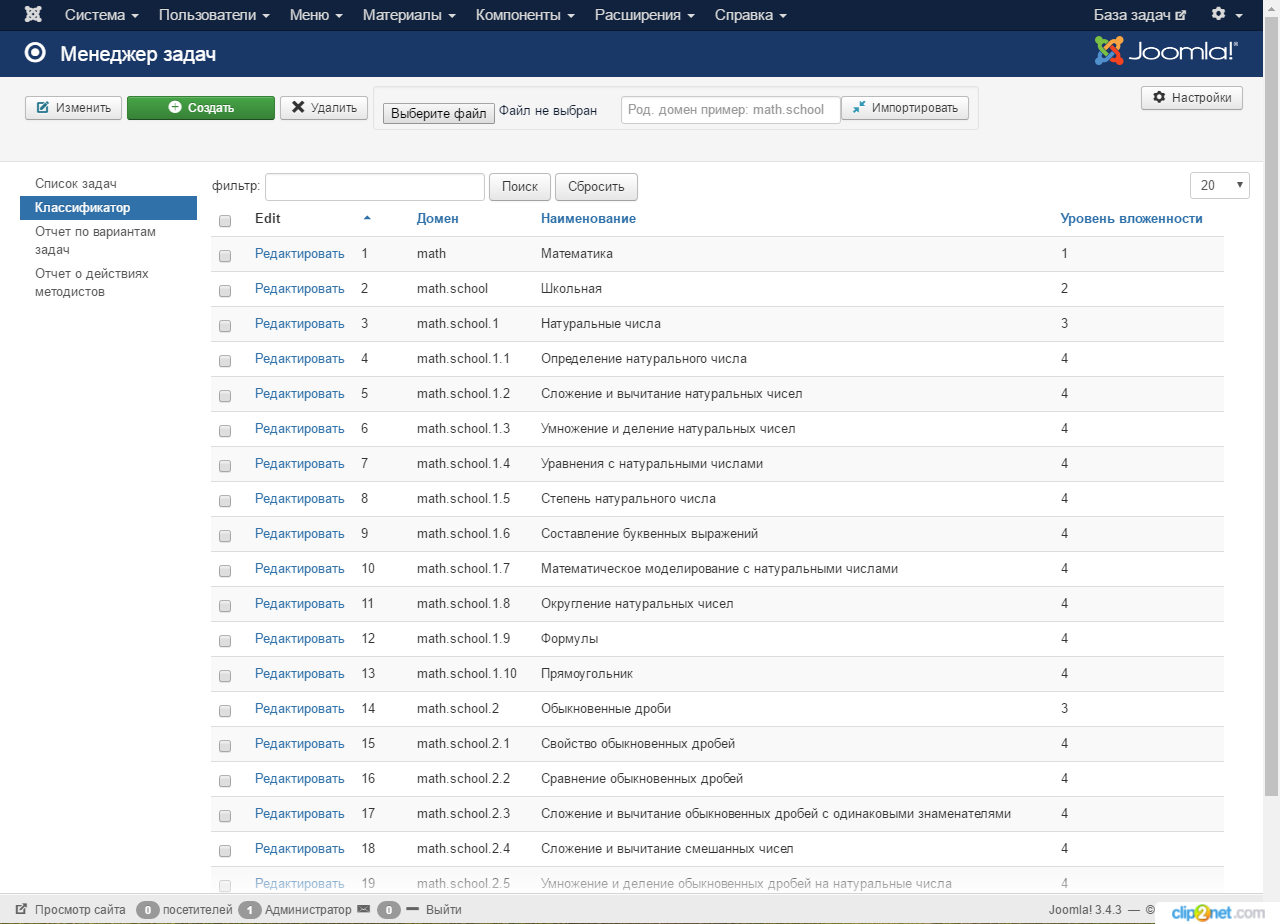Select the checkbox for Обыкновенные дроби
The width and height of the screenshot is (1280, 924).
click(225, 711)
